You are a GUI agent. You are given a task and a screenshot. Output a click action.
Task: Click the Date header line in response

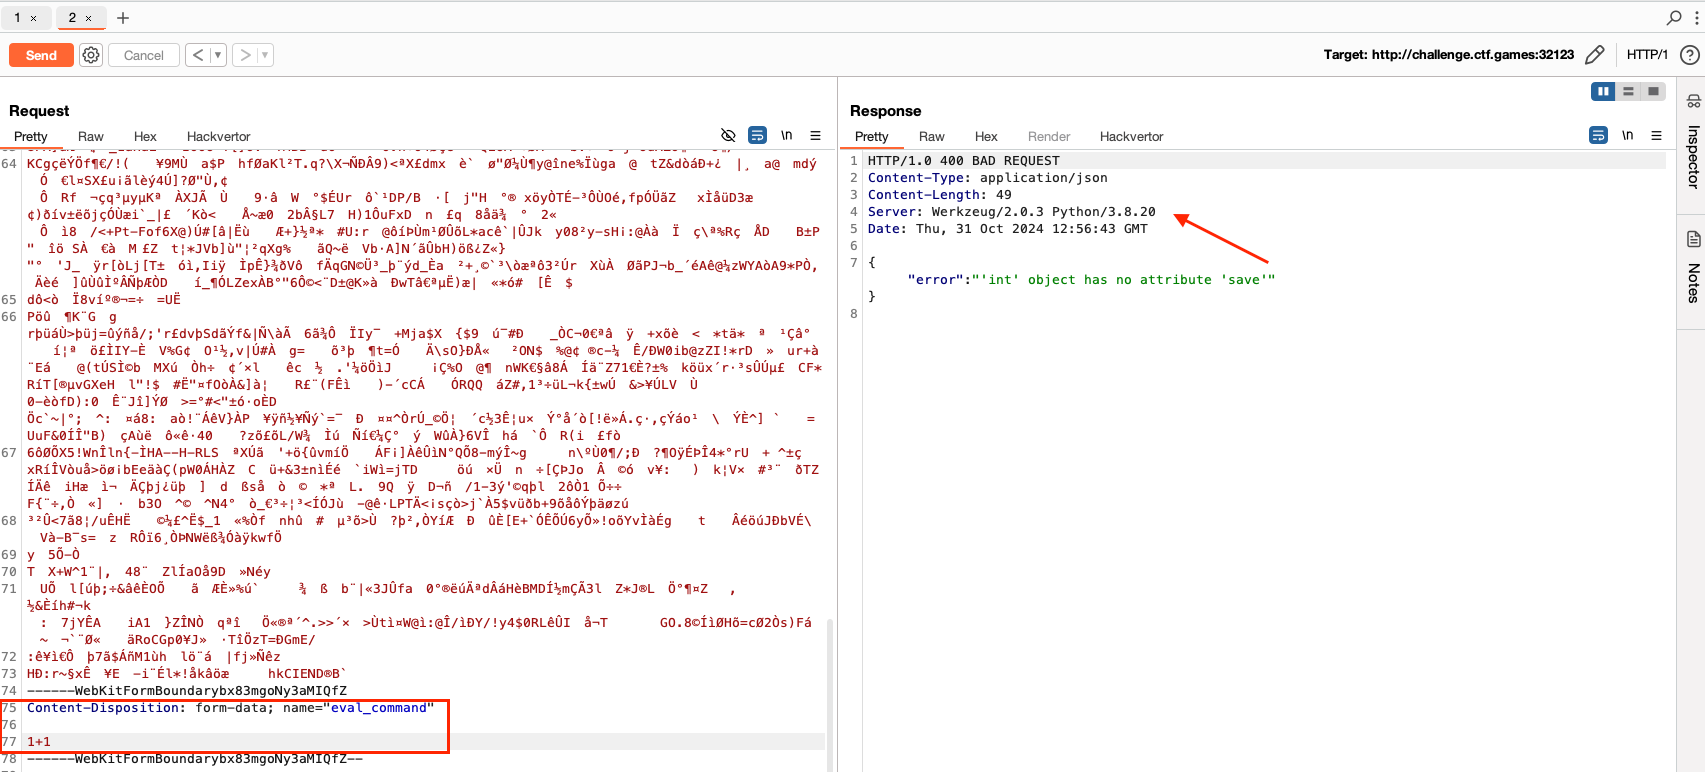tap(1008, 229)
